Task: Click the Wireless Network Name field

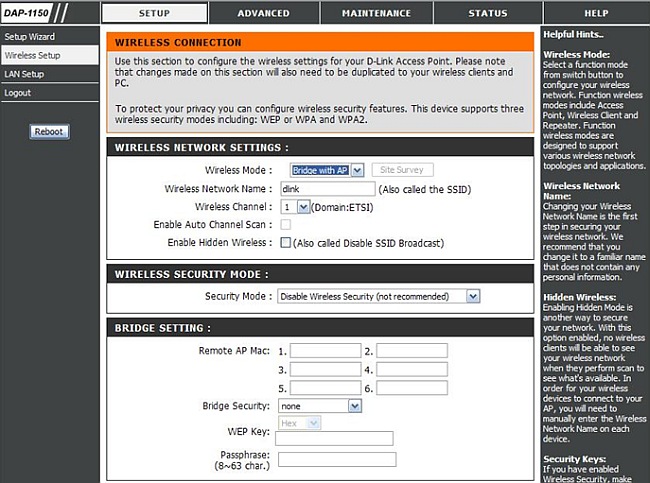Action: (327, 189)
